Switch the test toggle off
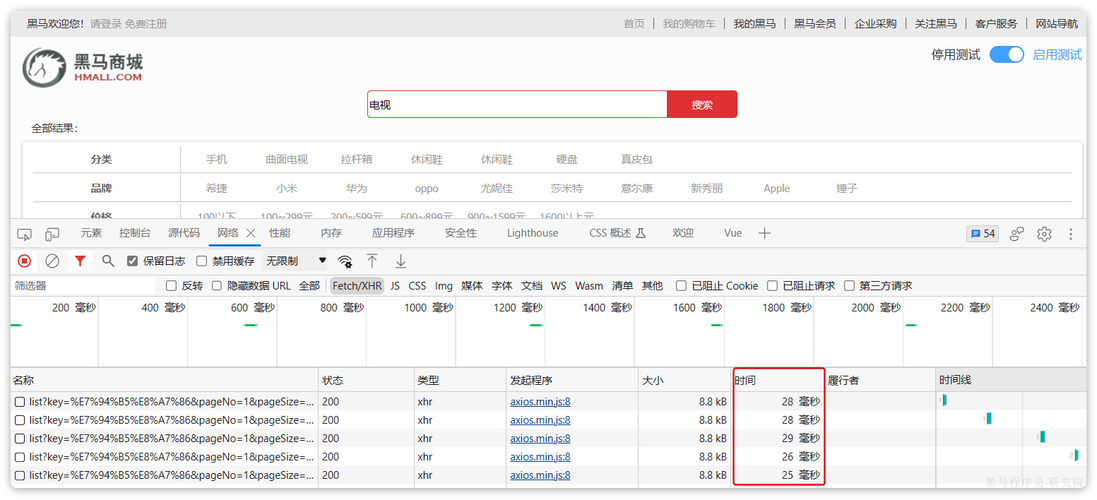The image size is (1097, 500). tap(1007, 55)
